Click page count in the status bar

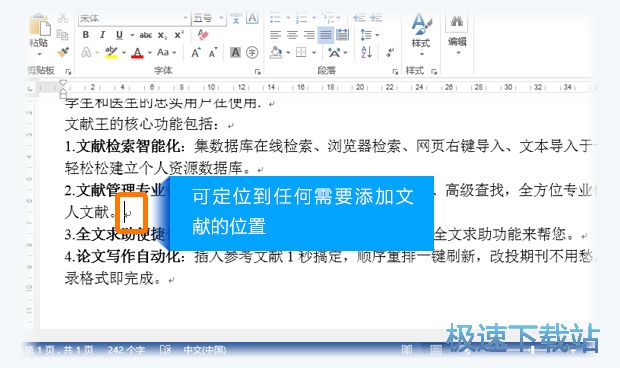pos(59,350)
